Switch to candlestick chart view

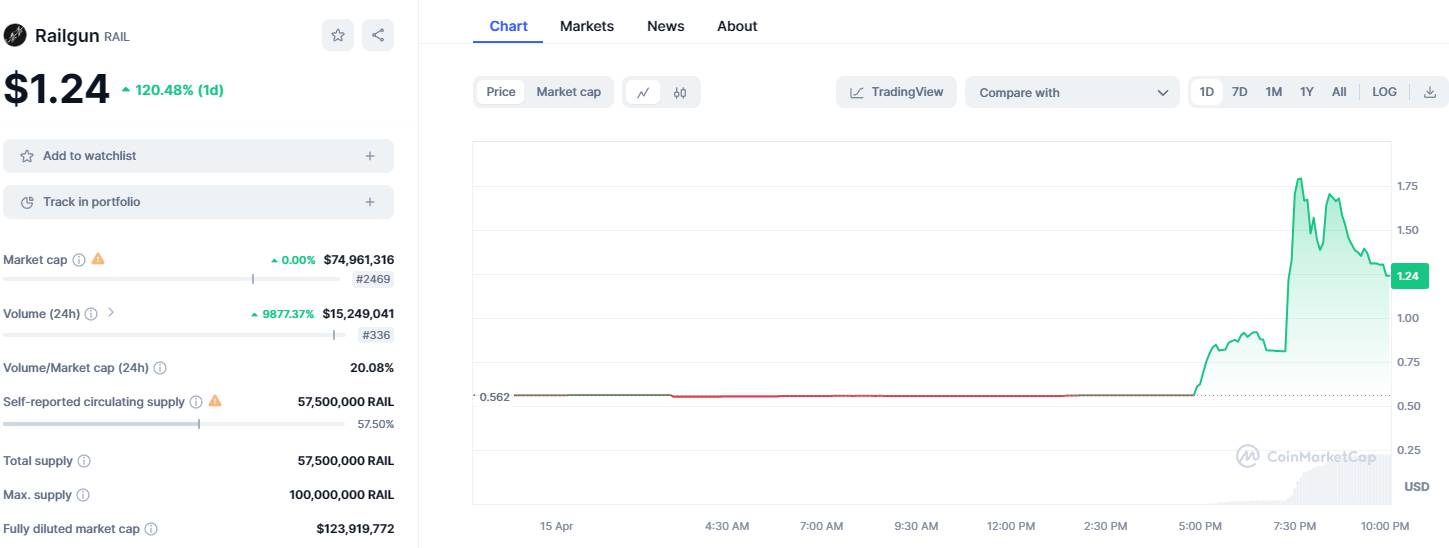click(x=680, y=93)
